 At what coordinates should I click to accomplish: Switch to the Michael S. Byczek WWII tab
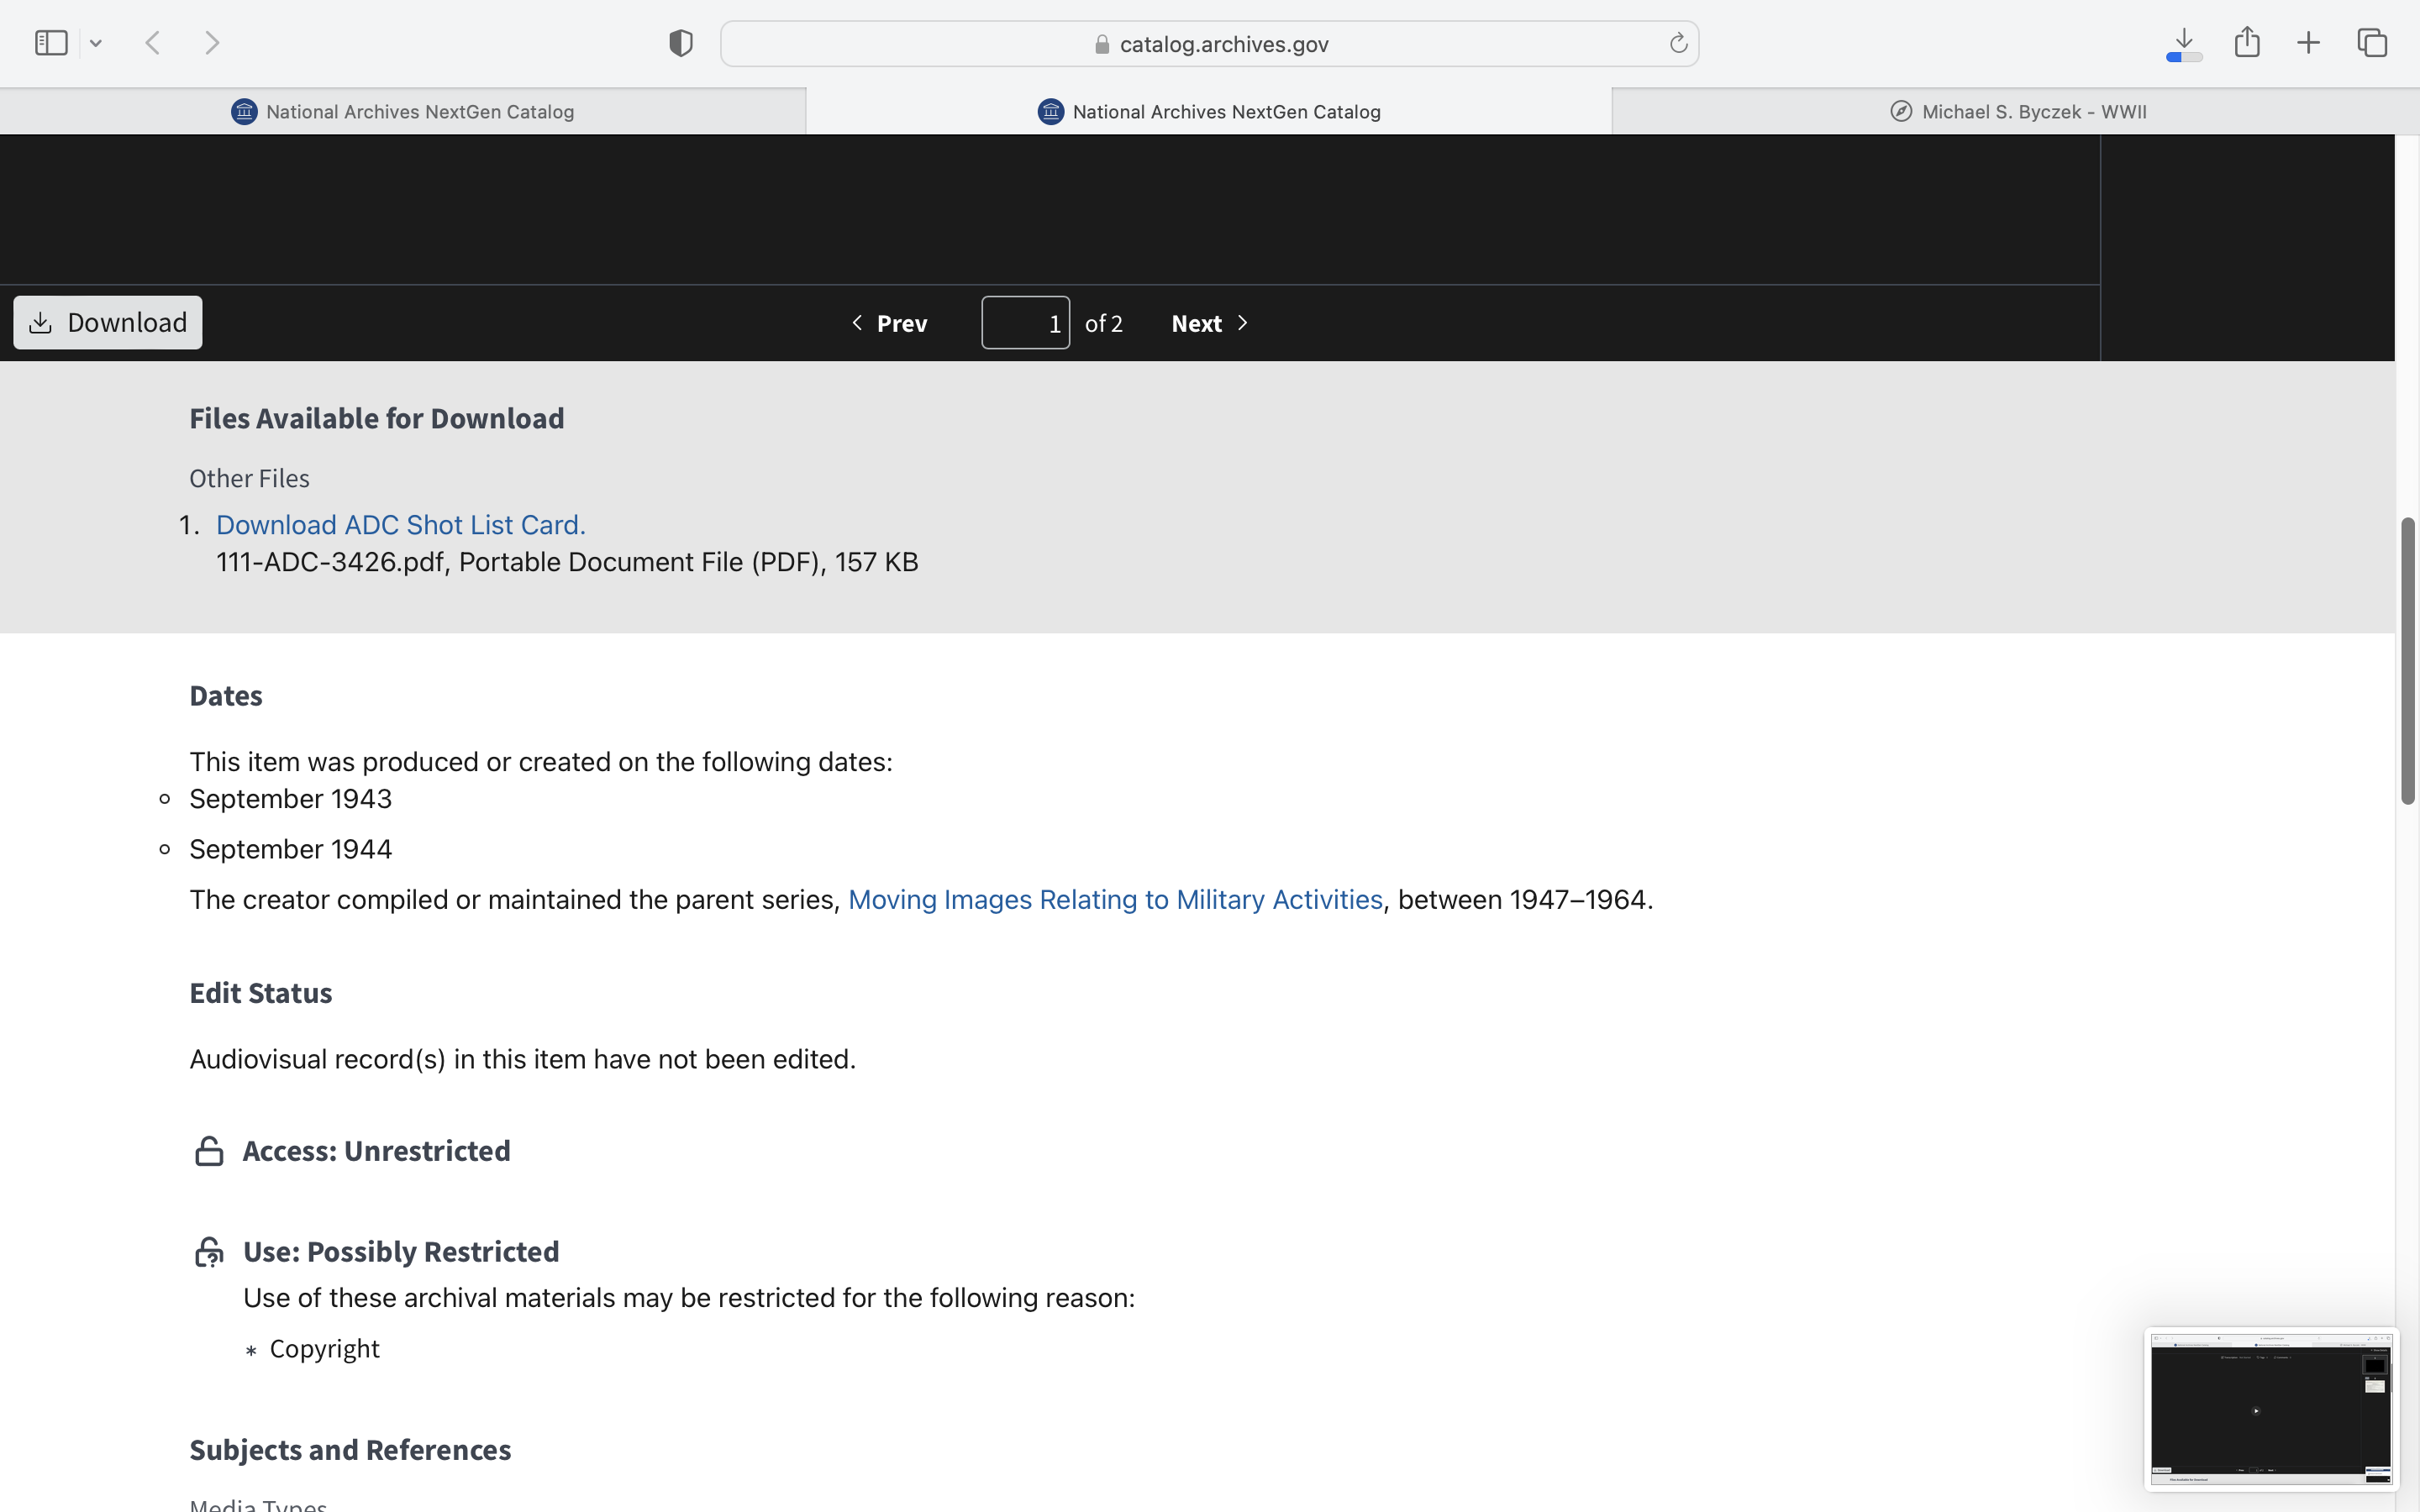point(2017,111)
